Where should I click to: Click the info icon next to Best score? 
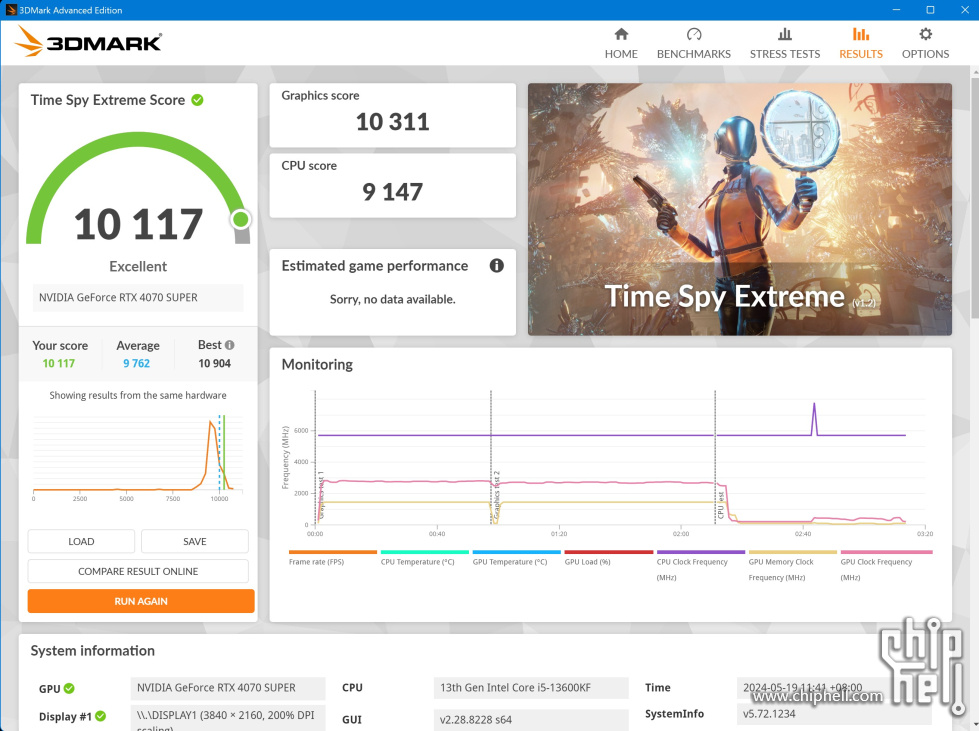click(x=230, y=345)
